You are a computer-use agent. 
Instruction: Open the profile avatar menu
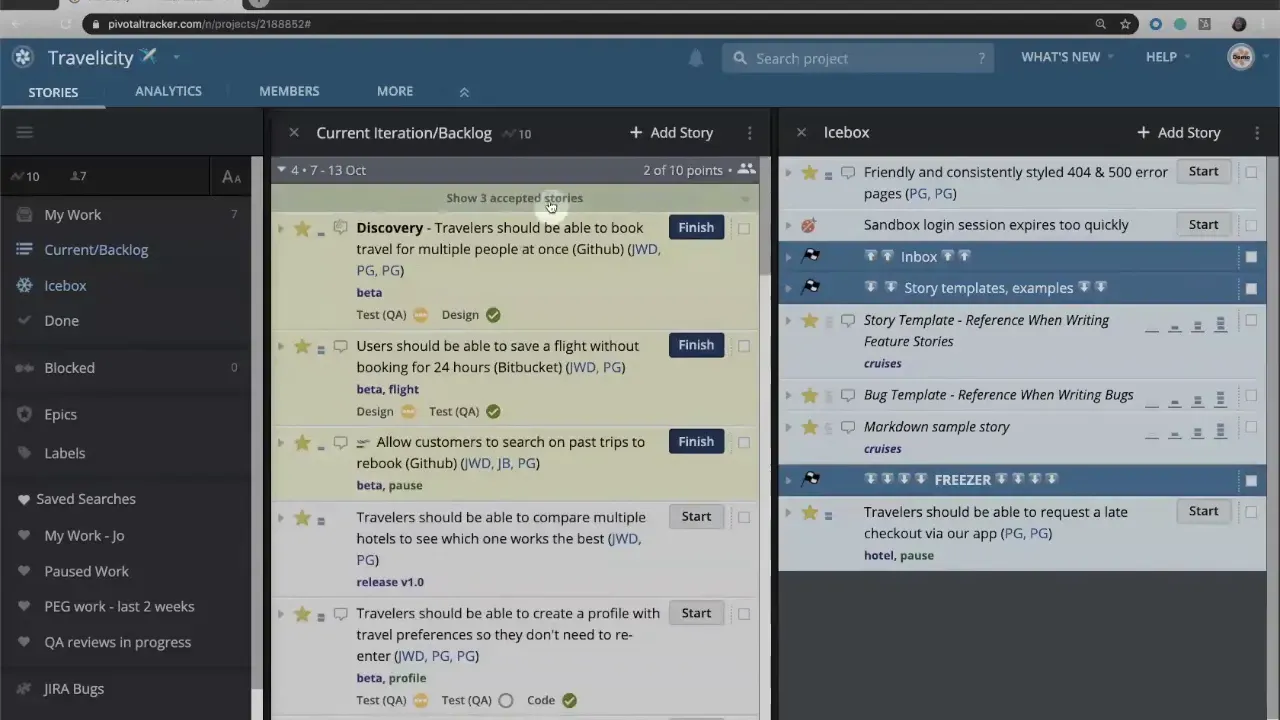tap(1240, 57)
